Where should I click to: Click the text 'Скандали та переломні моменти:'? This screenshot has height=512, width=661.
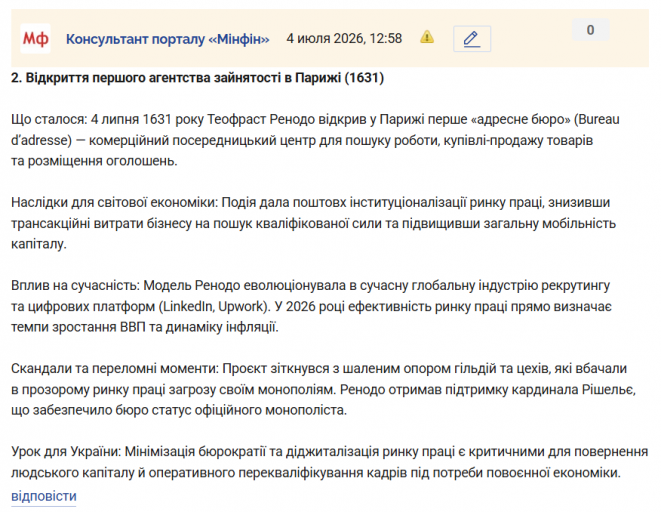click(x=115, y=369)
